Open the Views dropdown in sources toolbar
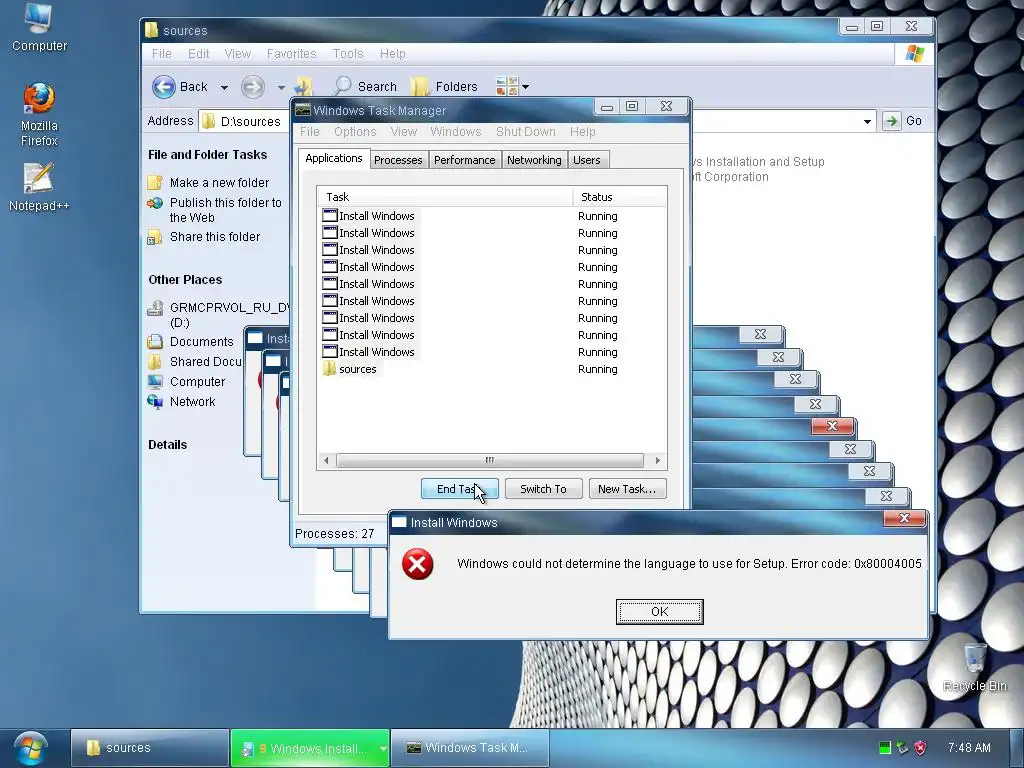The width and height of the screenshot is (1024, 768). (x=512, y=86)
